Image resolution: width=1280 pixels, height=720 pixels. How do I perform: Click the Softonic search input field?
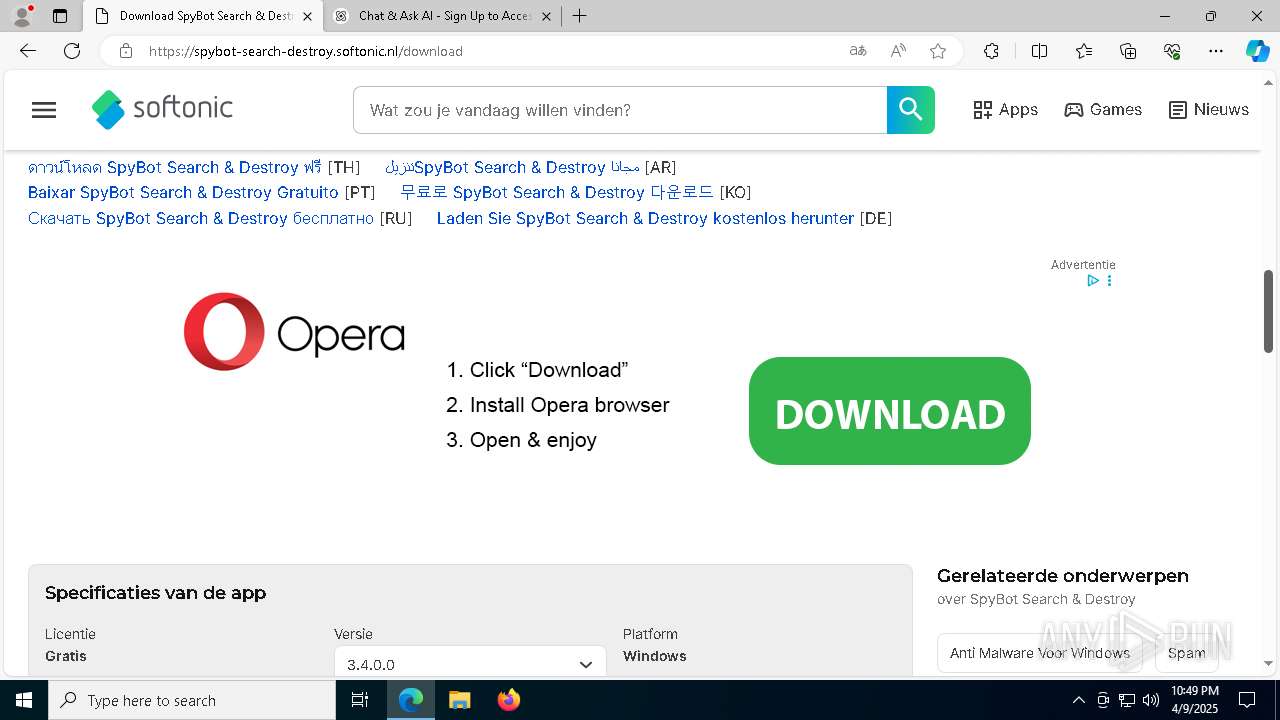click(x=620, y=110)
